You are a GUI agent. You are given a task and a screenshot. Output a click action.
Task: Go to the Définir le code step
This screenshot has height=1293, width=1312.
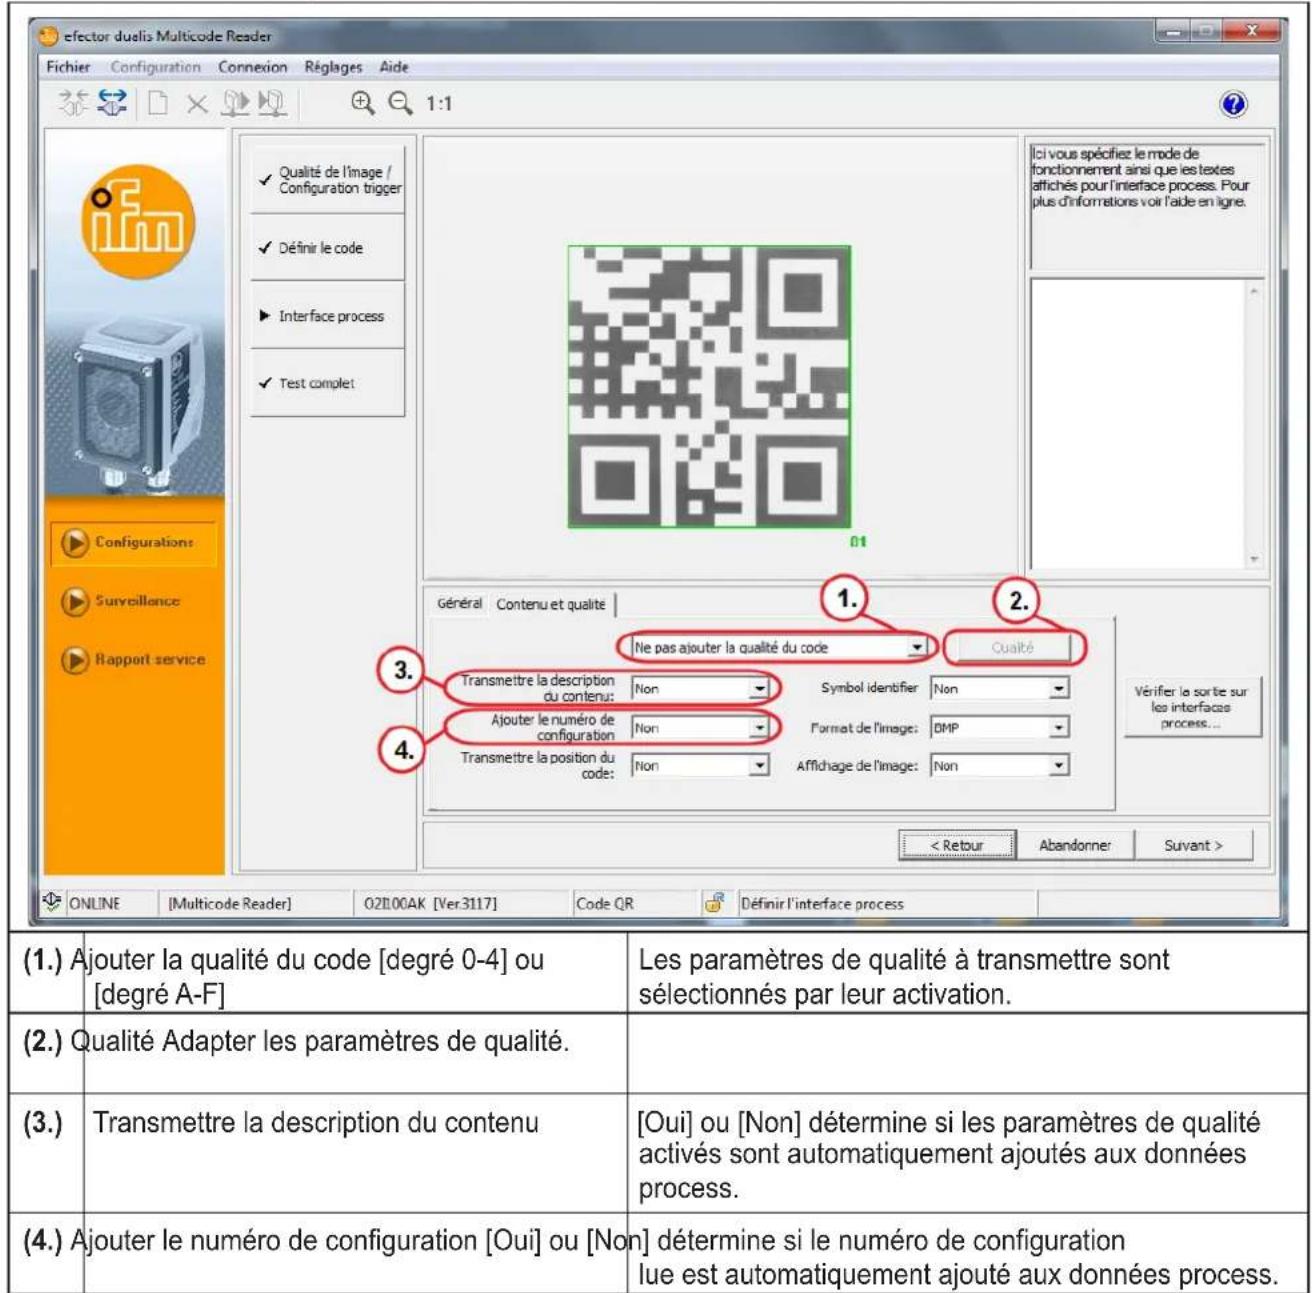pyautogui.click(x=328, y=248)
